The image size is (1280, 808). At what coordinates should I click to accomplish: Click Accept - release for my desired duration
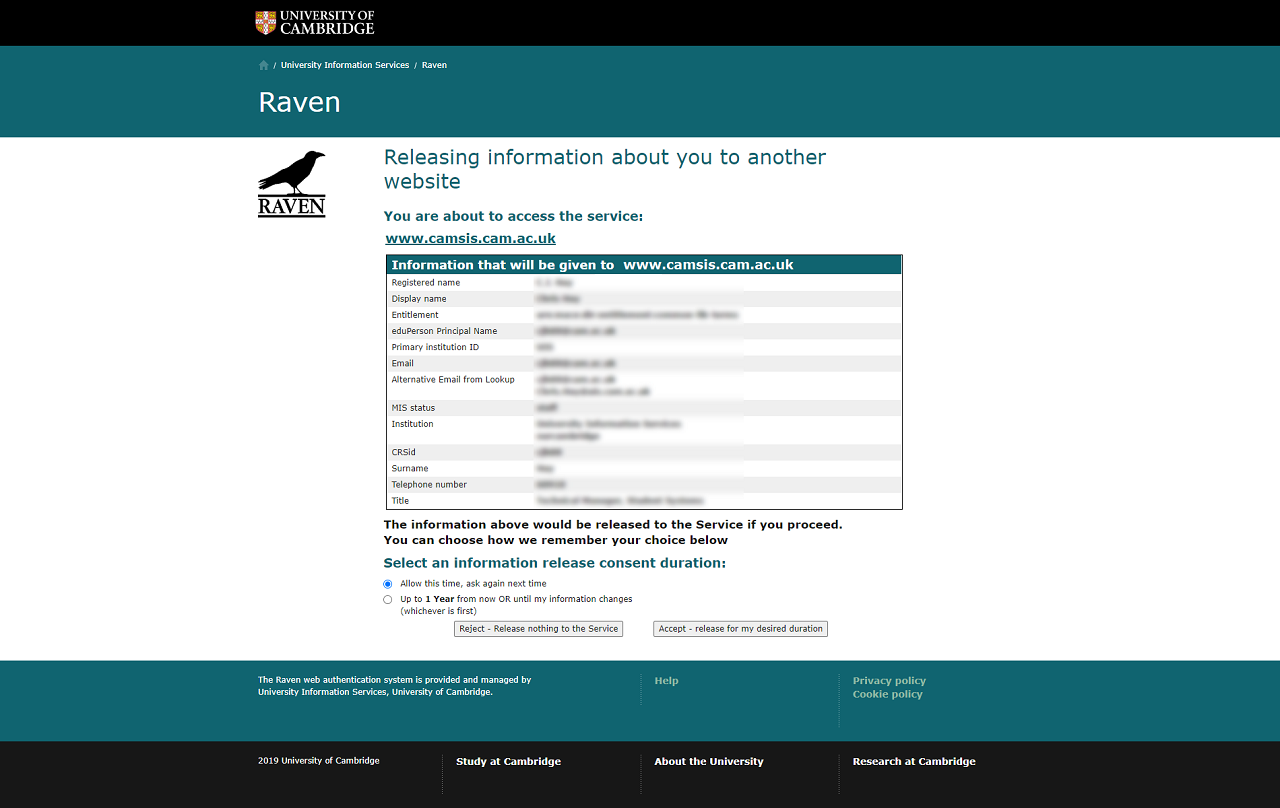point(741,629)
